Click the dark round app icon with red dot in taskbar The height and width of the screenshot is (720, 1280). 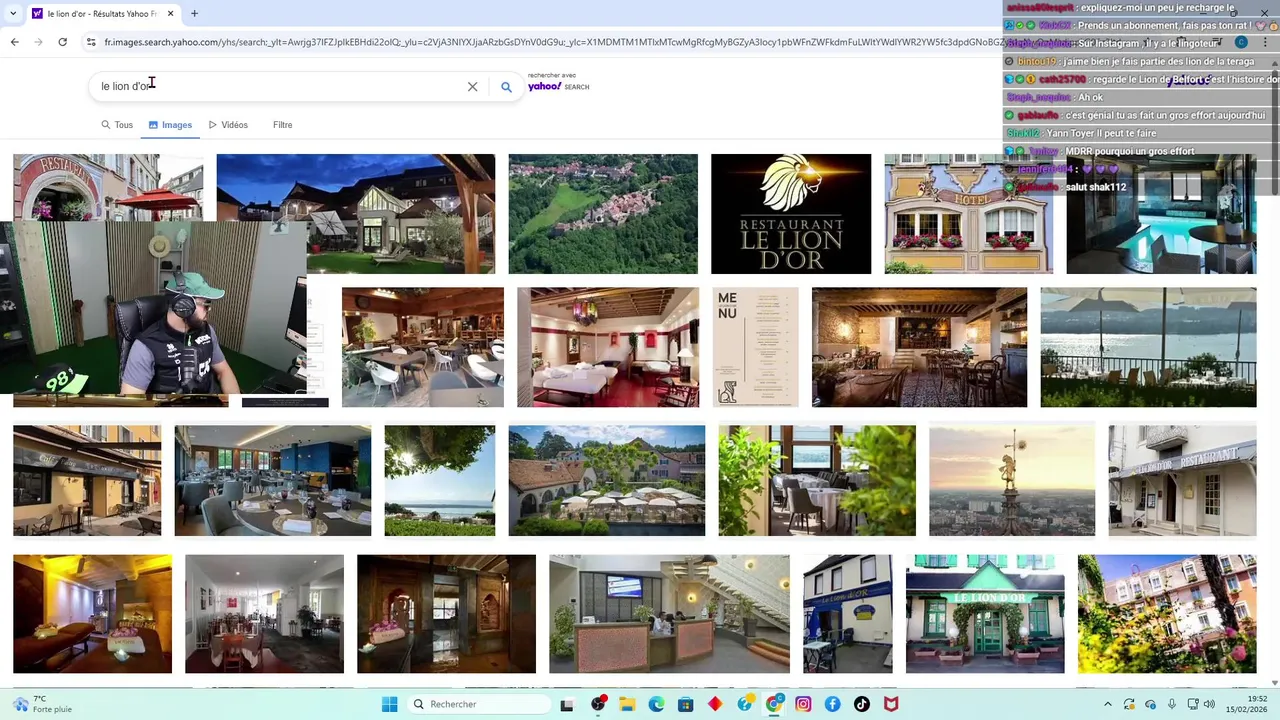598,704
